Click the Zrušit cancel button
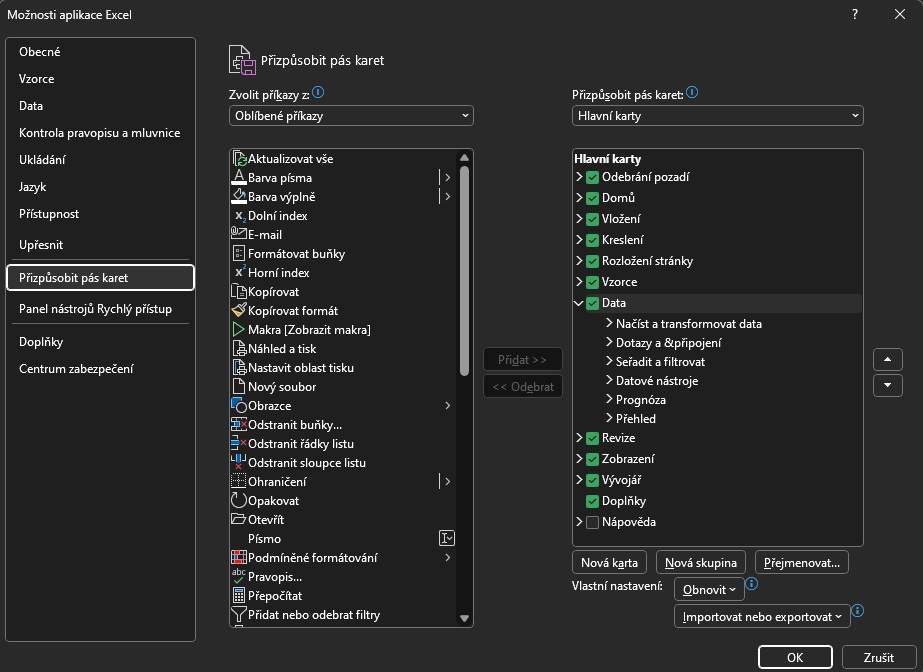This screenshot has width=923, height=672. pyautogui.click(x=879, y=657)
